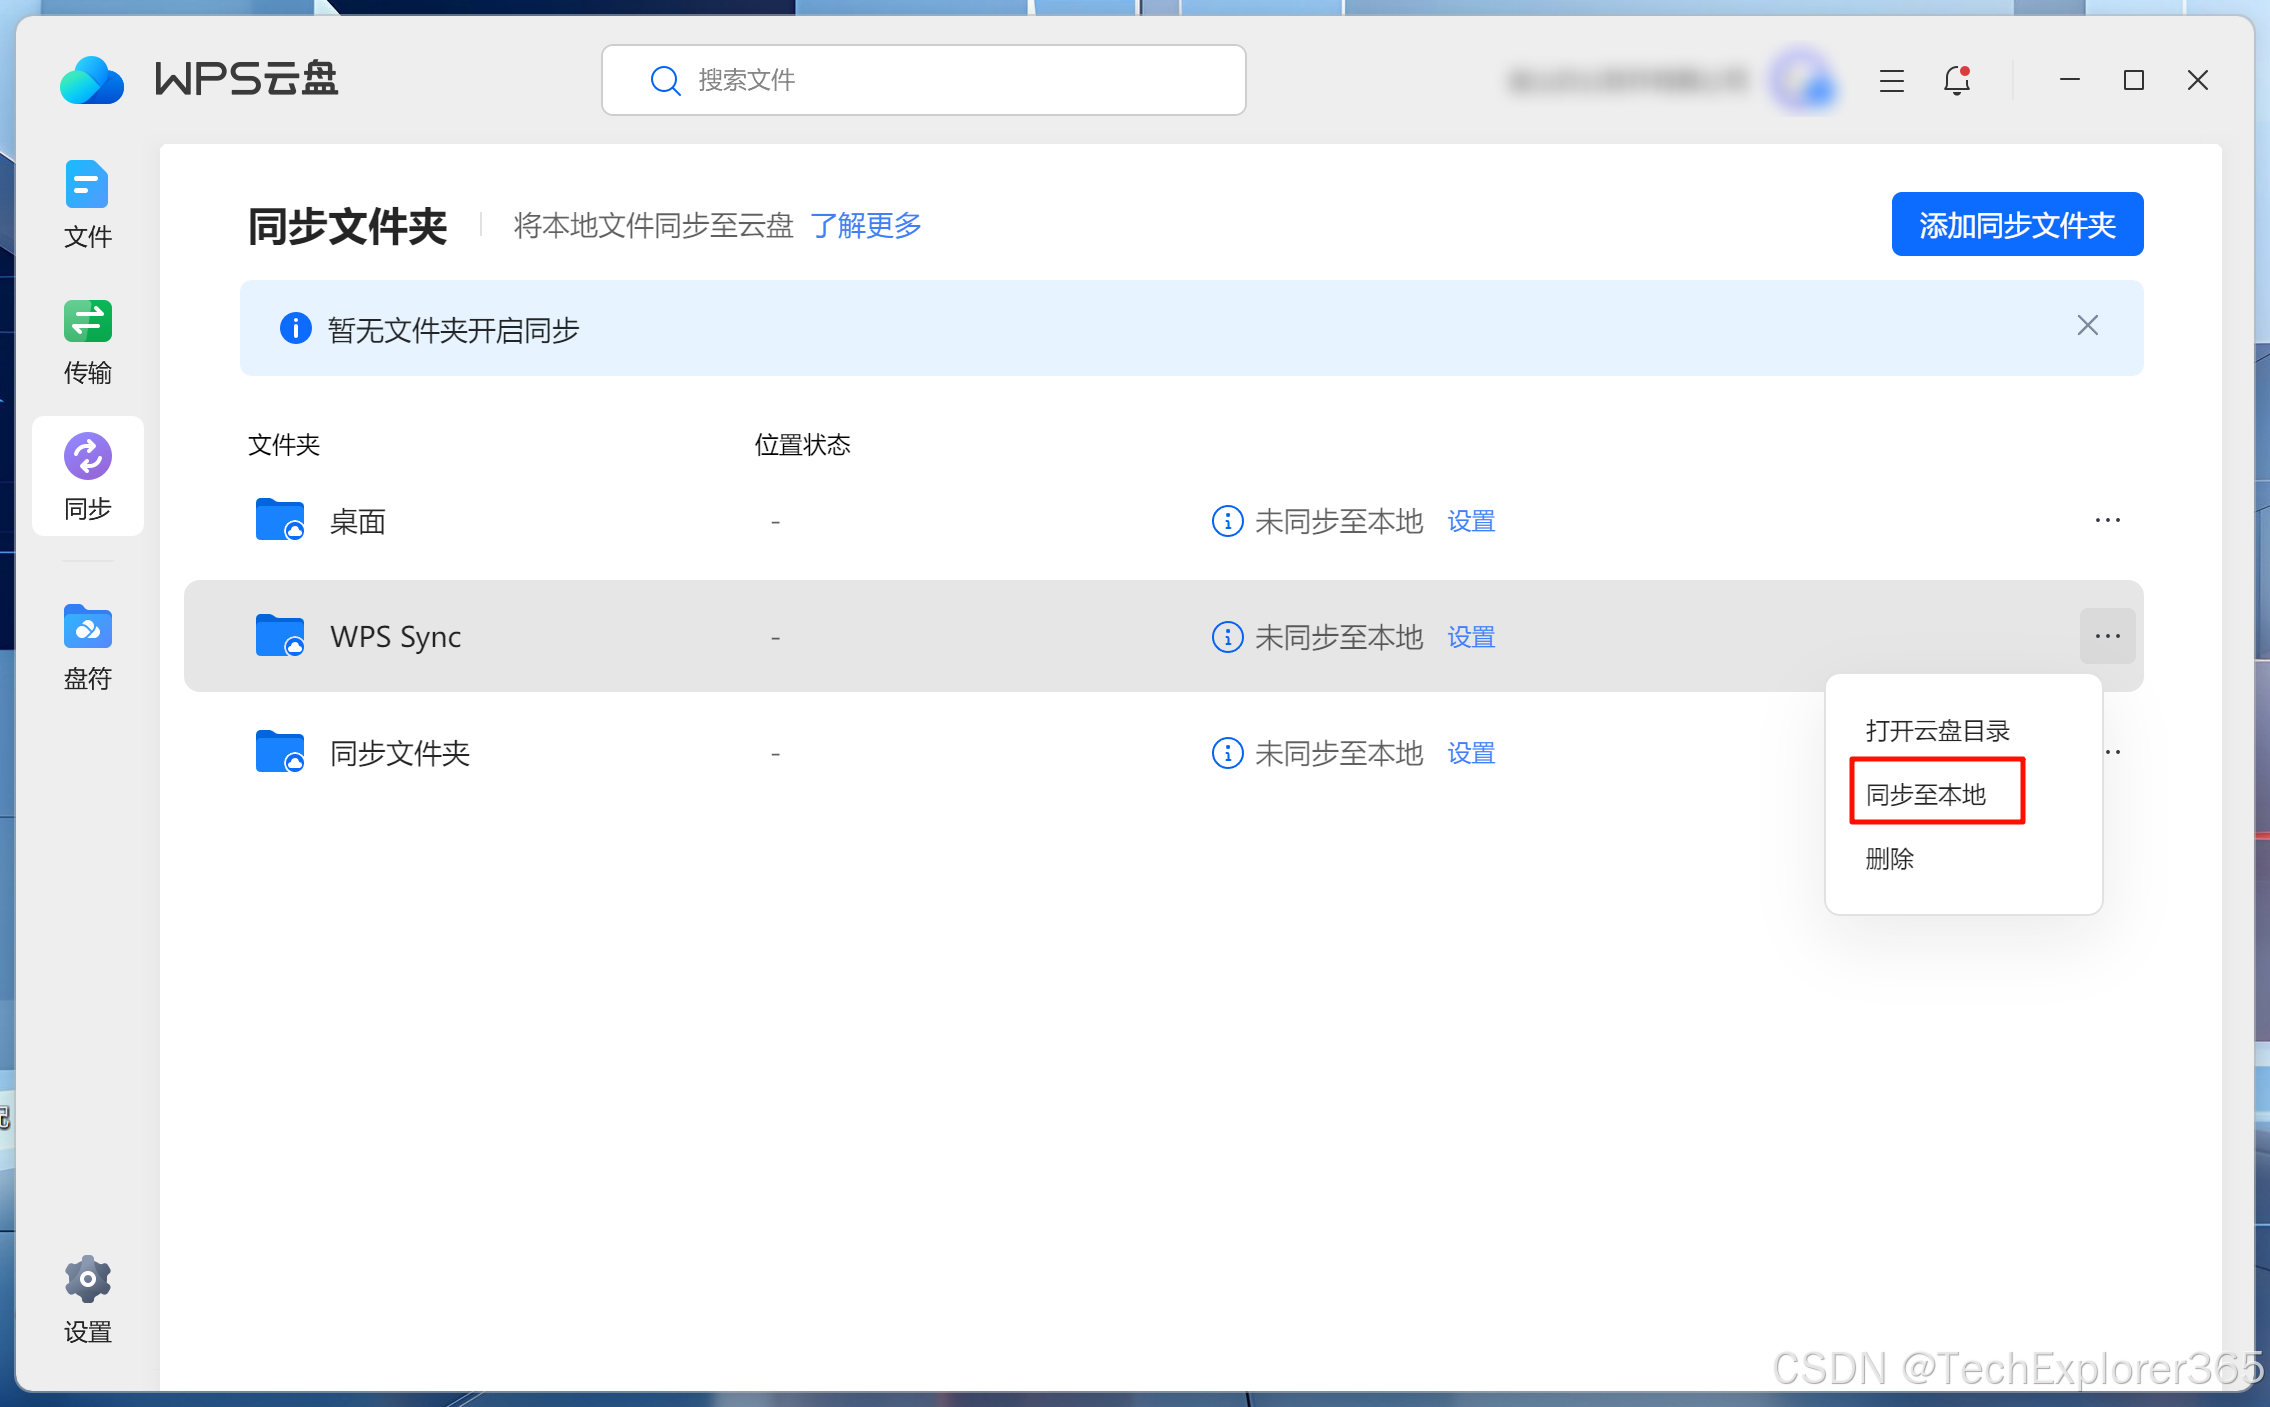Select the 同步 sync sidebar icon
The height and width of the screenshot is (1407, 2270).
click(x=87, y=476)
